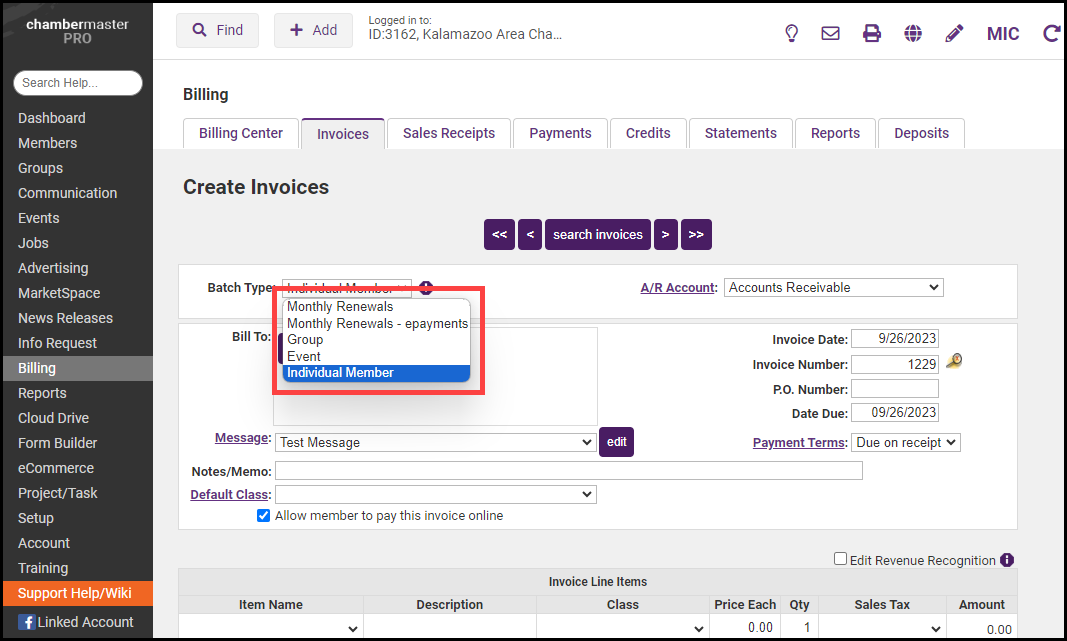Open the Test Message dropdown
This screenshot has width=1067, height=641.
click(435, 442)
